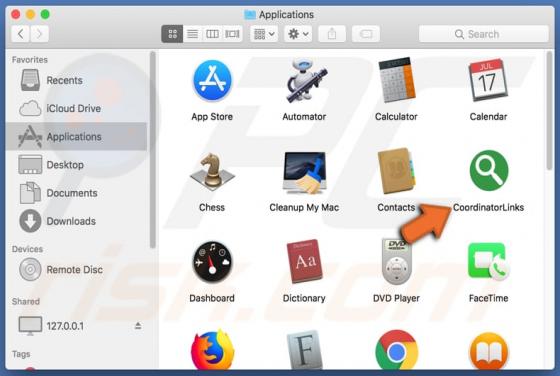Select the Chess app icon
Image resolution: width=560 pixels, height=376 pixels.
[212, 172]
